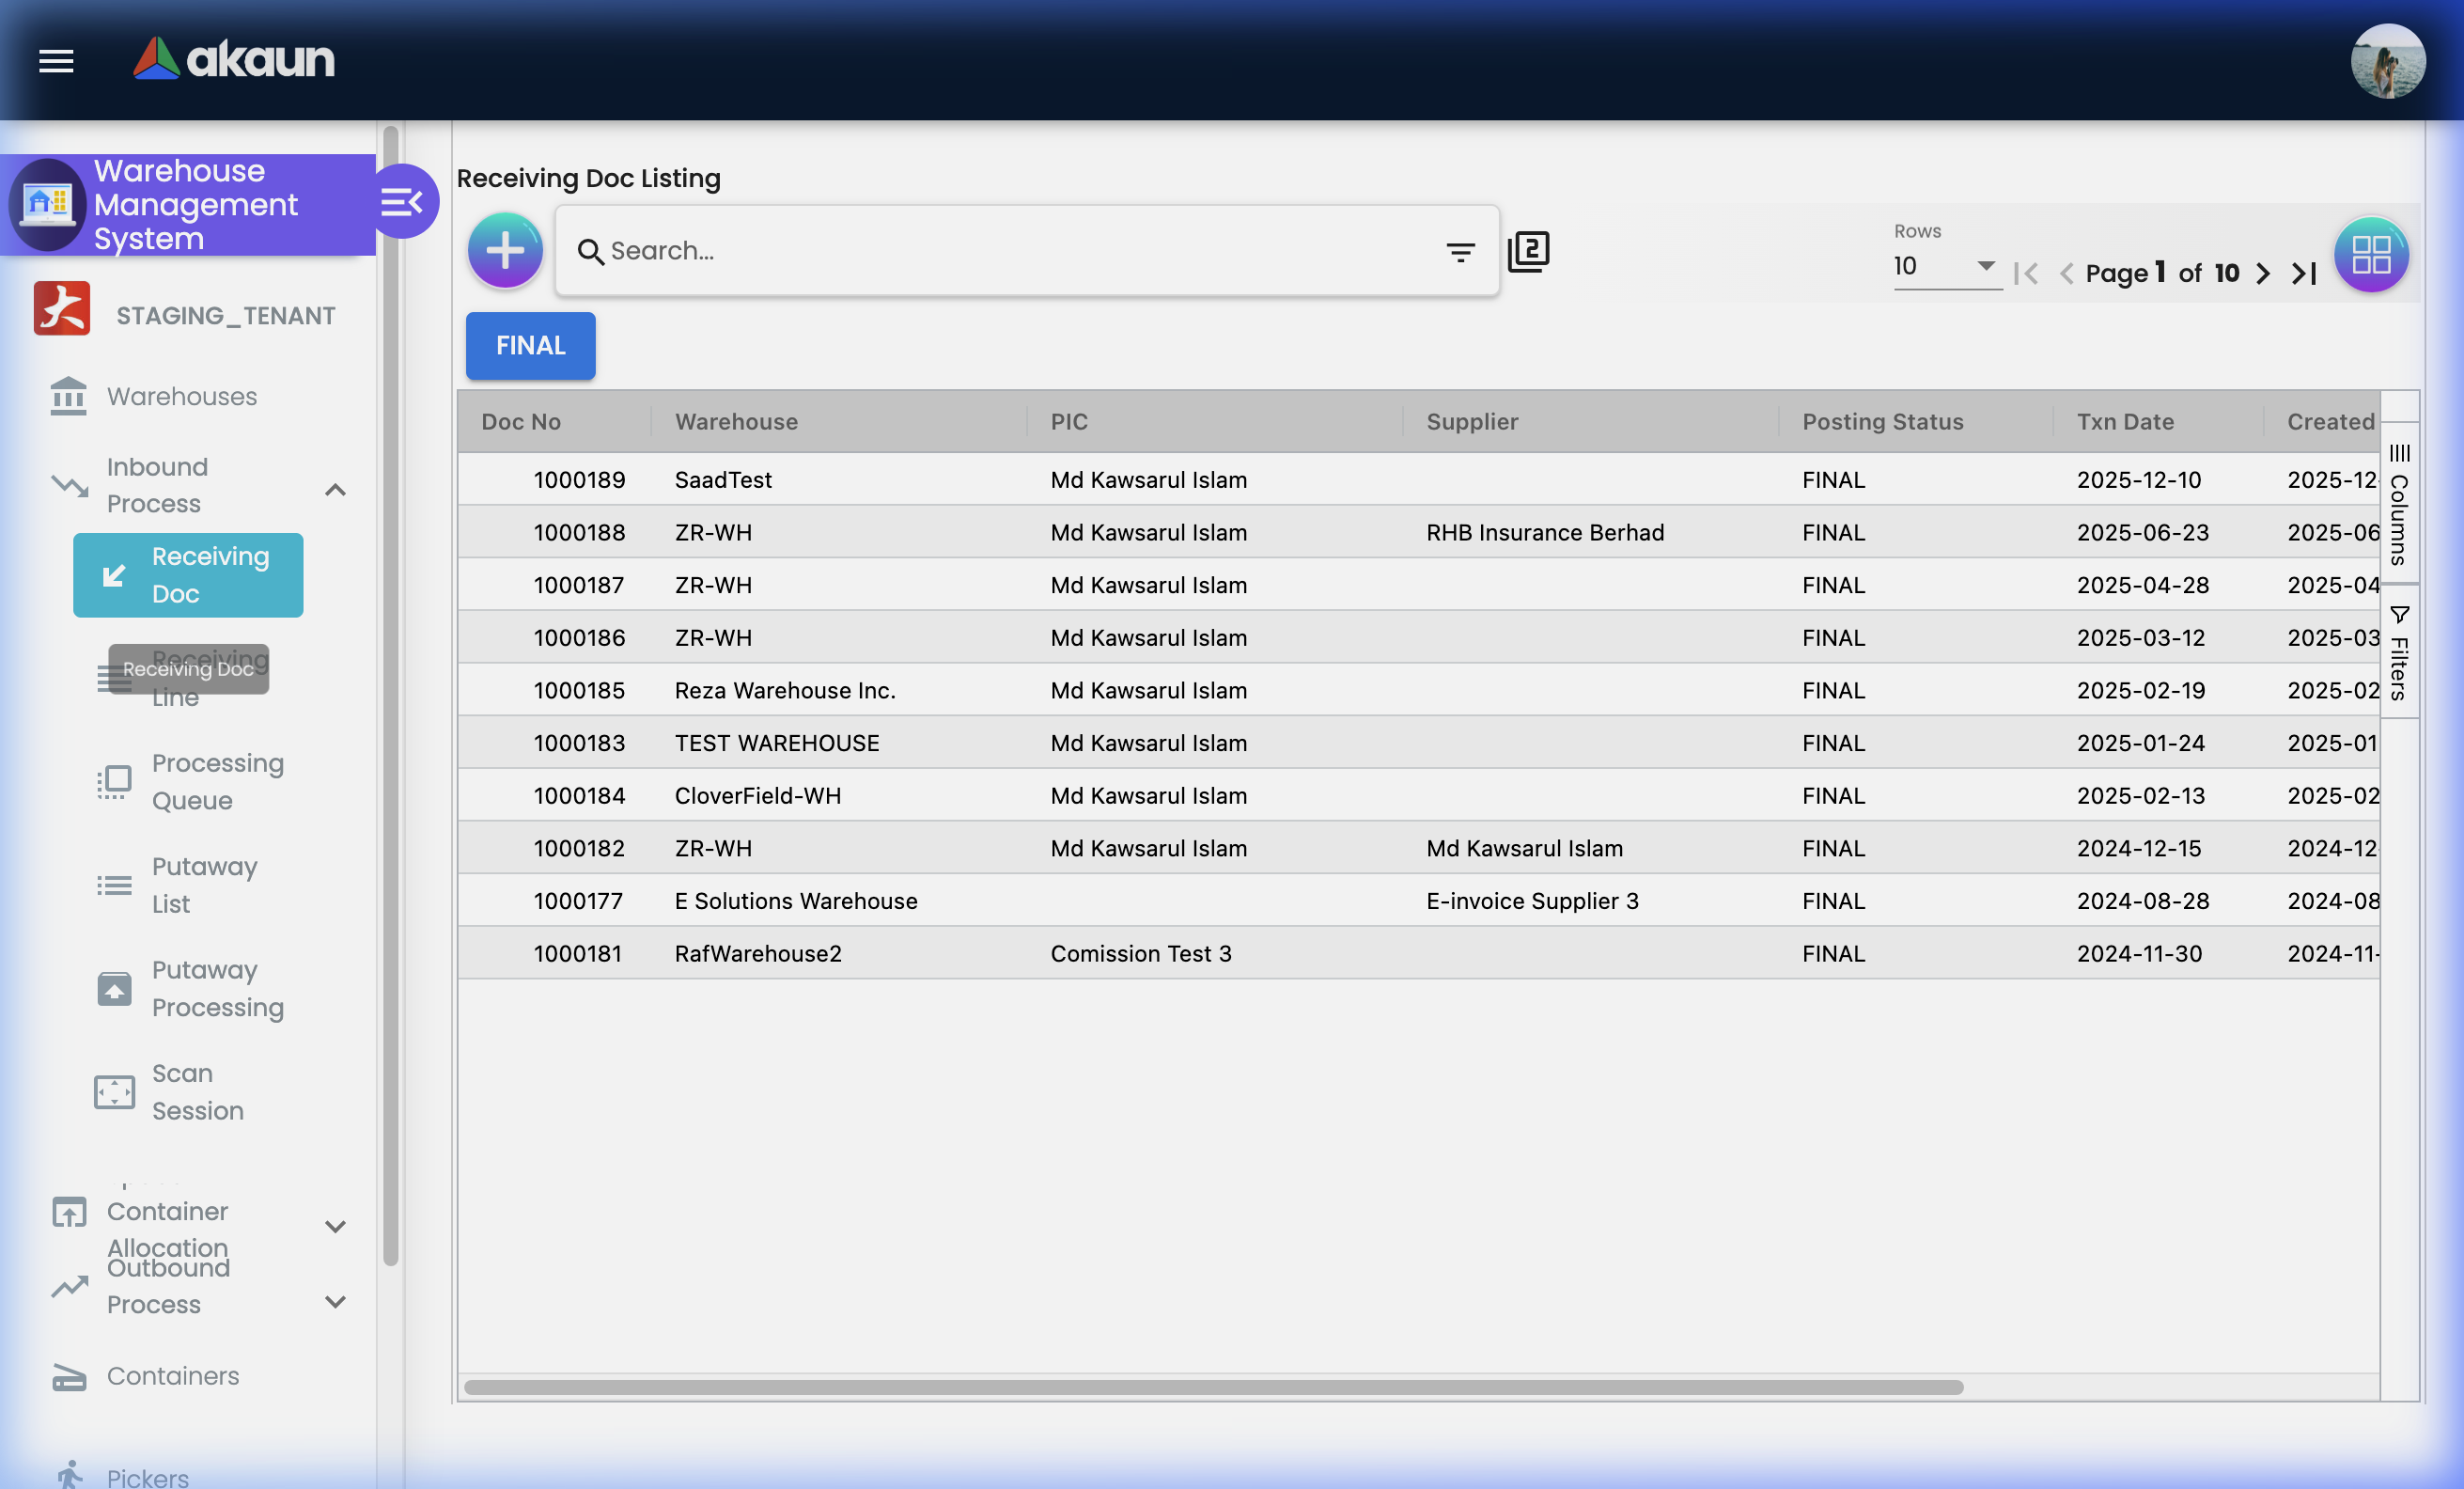Open the Scan Session icon
The width and height of the screenshot is (2464, 1489).
tap(113, 1091)
